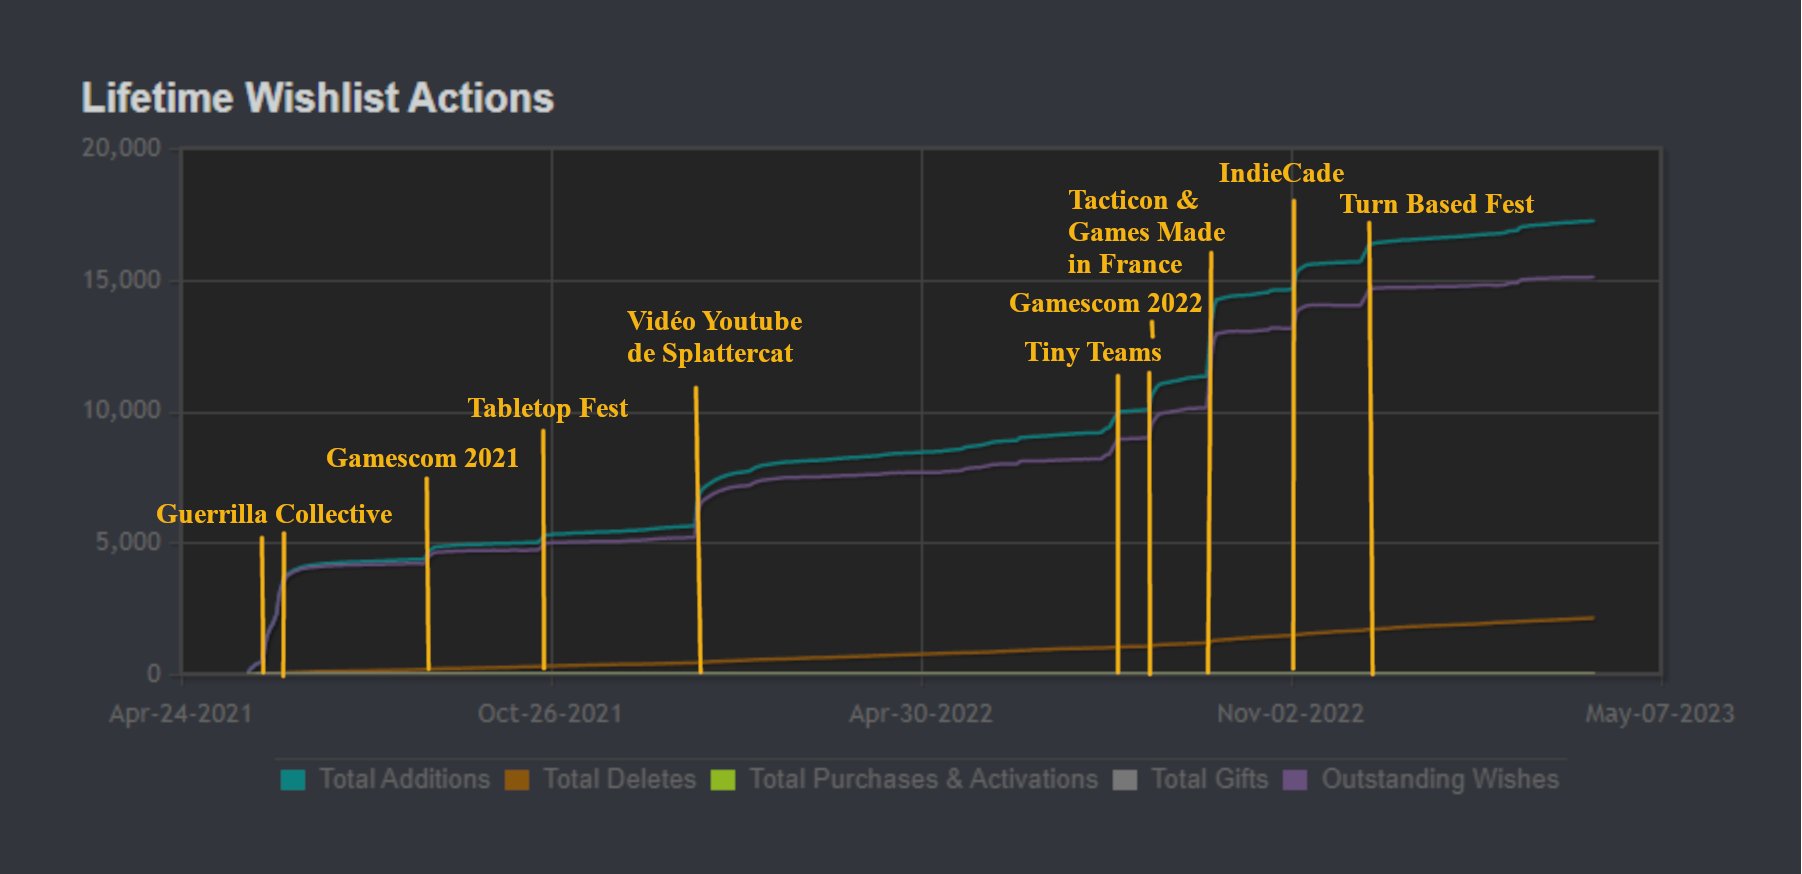Select the May-07-2023 date axis label
The width and height of the screenshot is (1802, 874).
pos(1659,714)
